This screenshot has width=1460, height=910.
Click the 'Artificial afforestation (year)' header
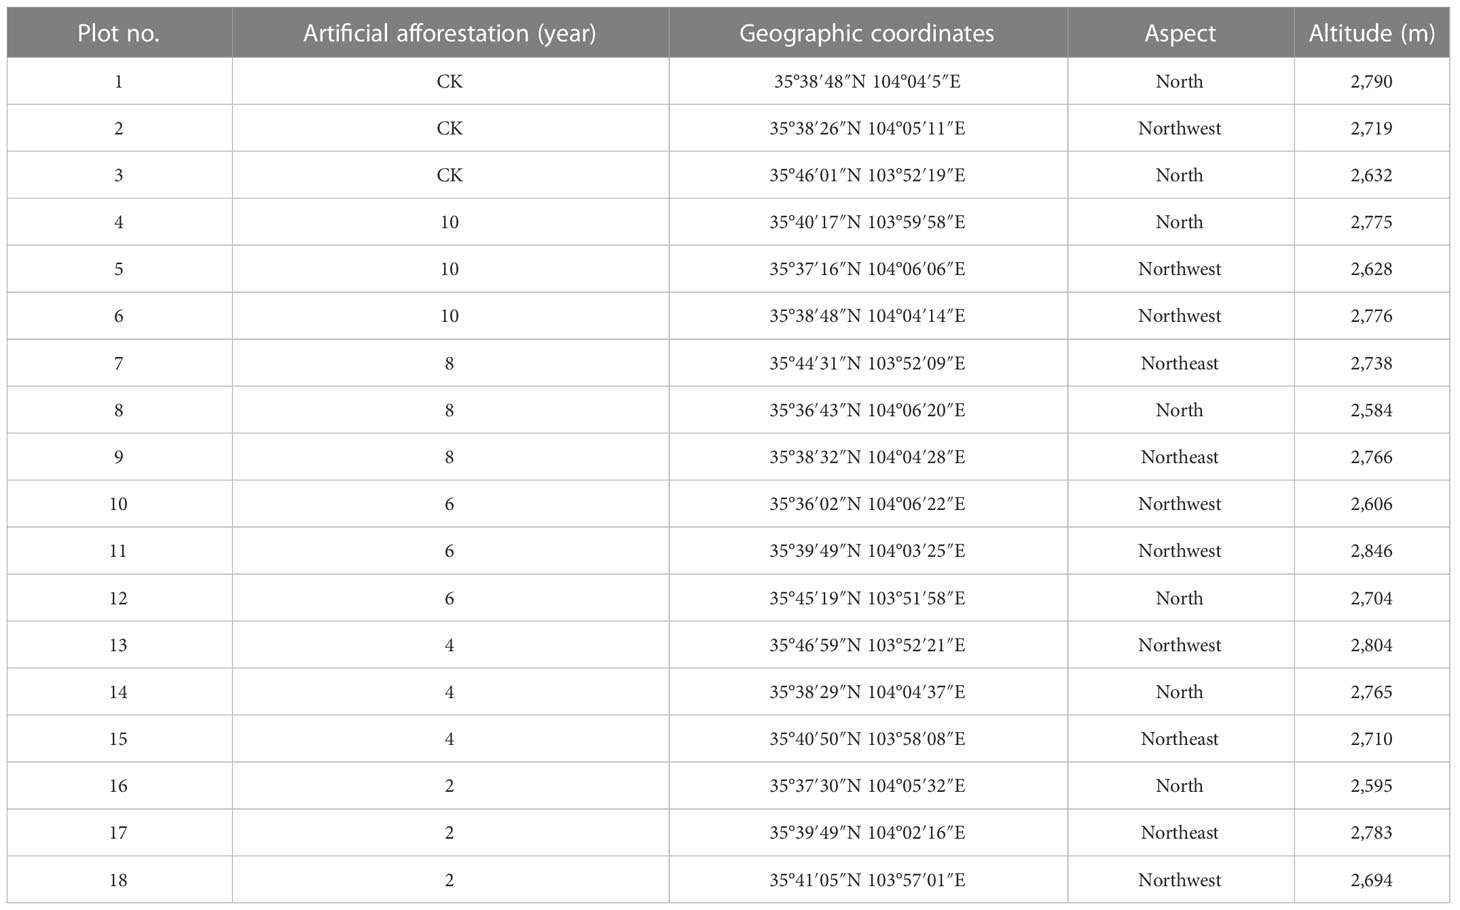point(450,33)
